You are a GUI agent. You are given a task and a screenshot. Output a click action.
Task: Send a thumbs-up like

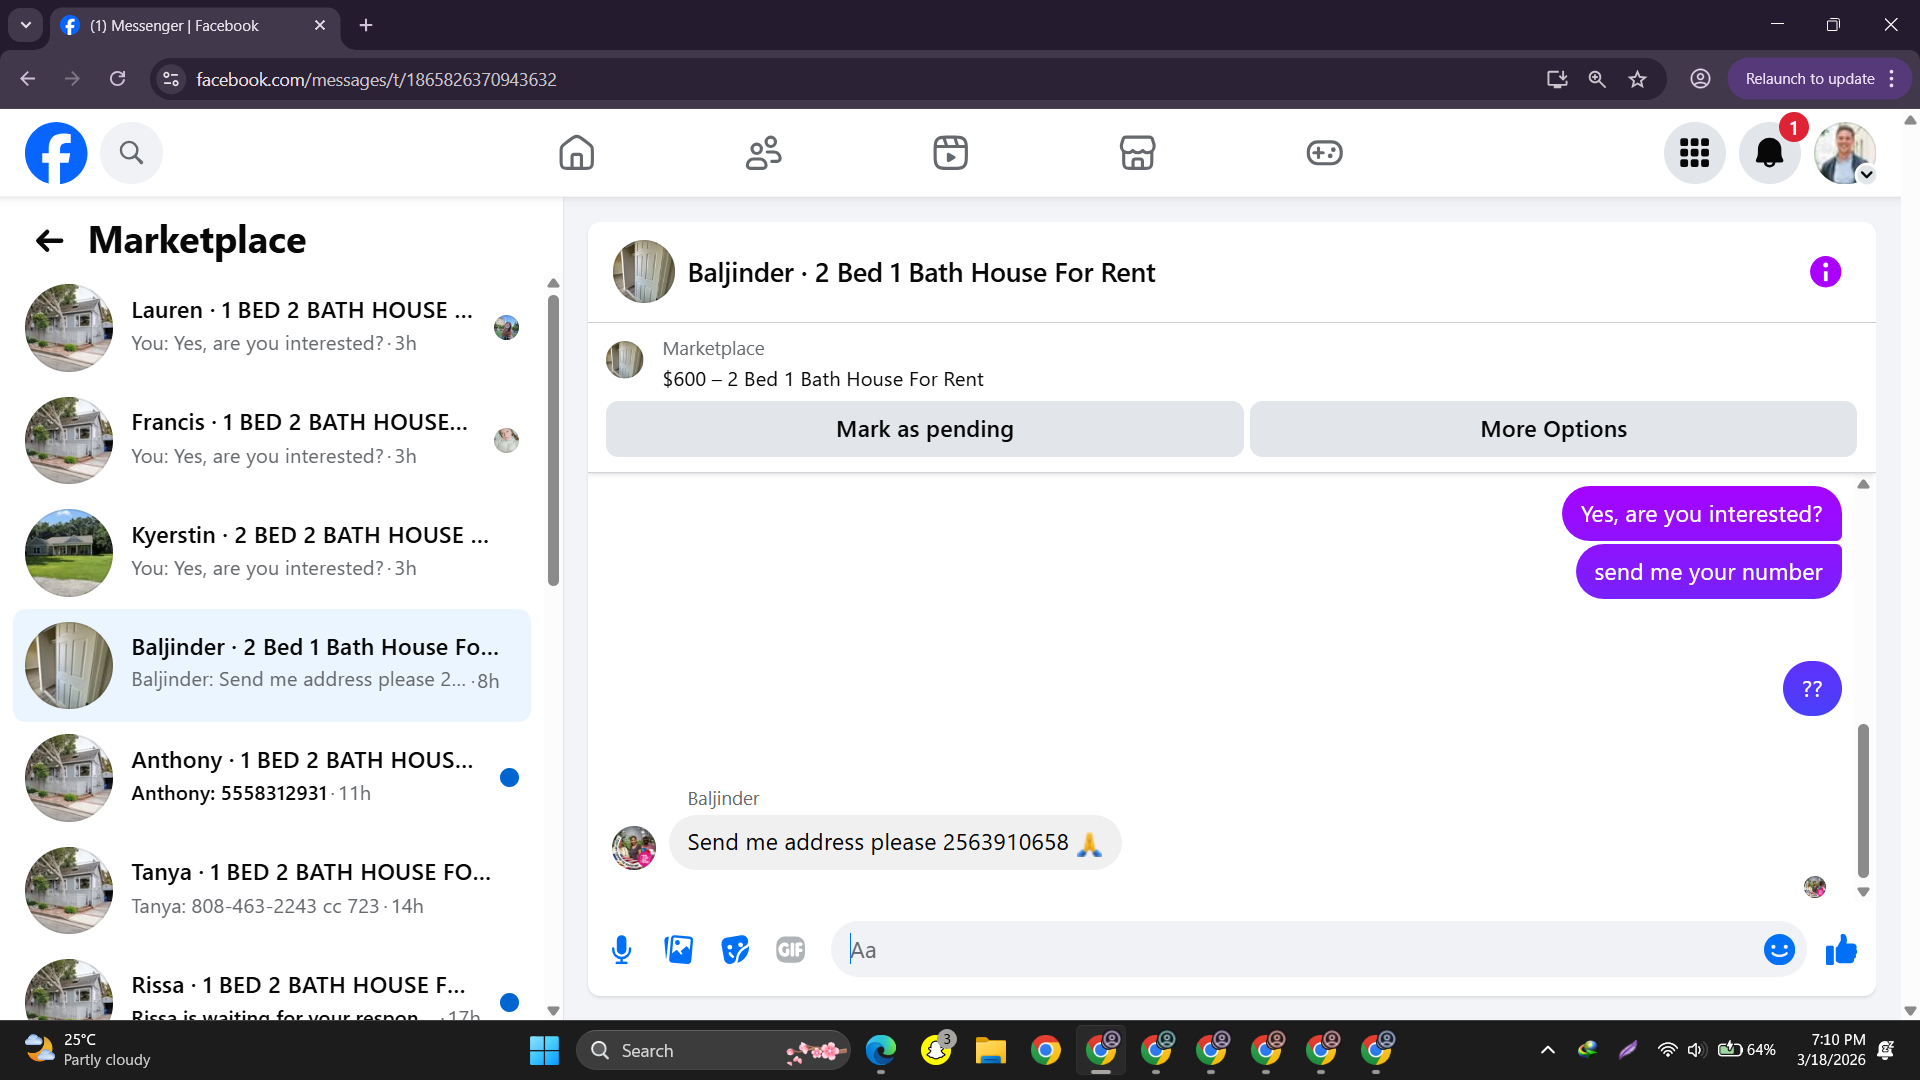1841,950
